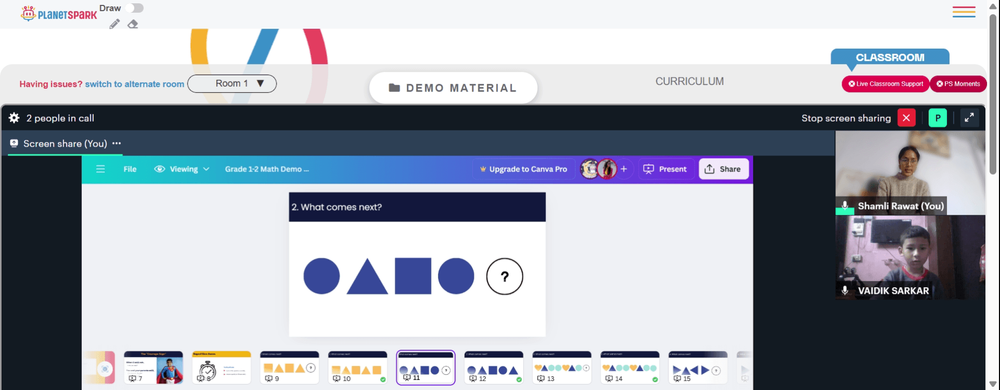The image size is (1000, 390).
Task: Click Live Classroom Support button
Action: click(885, 84)
